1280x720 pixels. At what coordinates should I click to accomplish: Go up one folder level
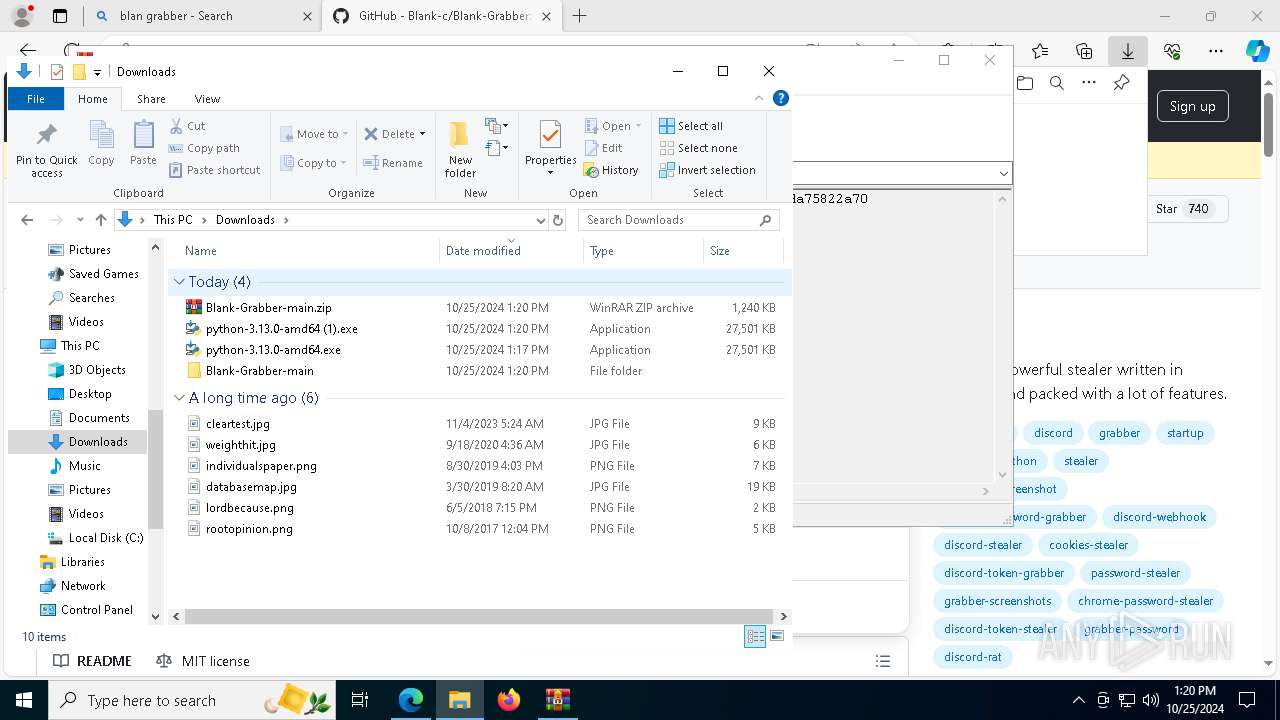pyautogui.click(x=100, y=220)
